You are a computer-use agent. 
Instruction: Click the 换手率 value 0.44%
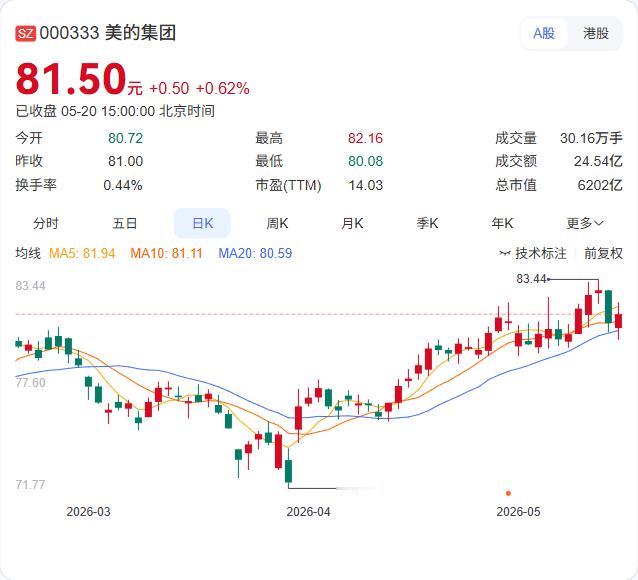tap(123, 186)
